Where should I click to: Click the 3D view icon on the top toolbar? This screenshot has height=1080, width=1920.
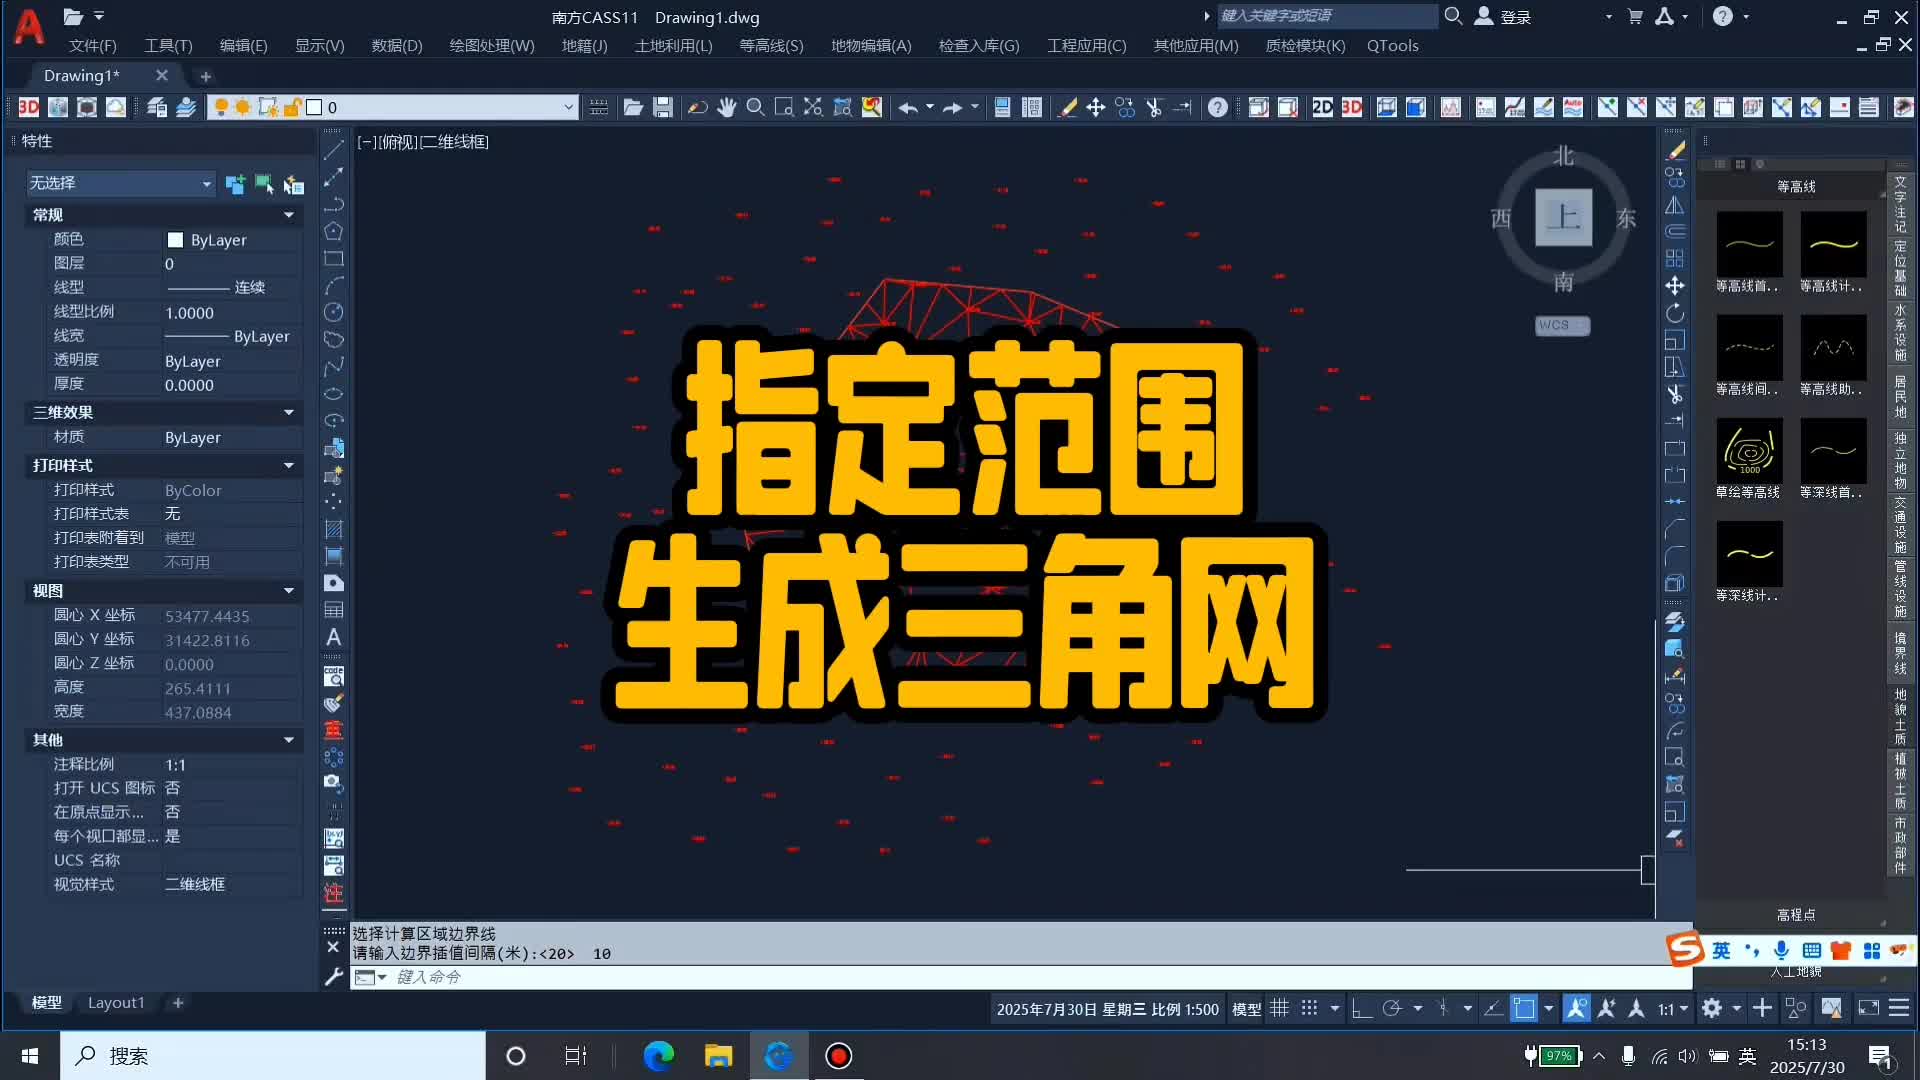(x=1352, y=107)
